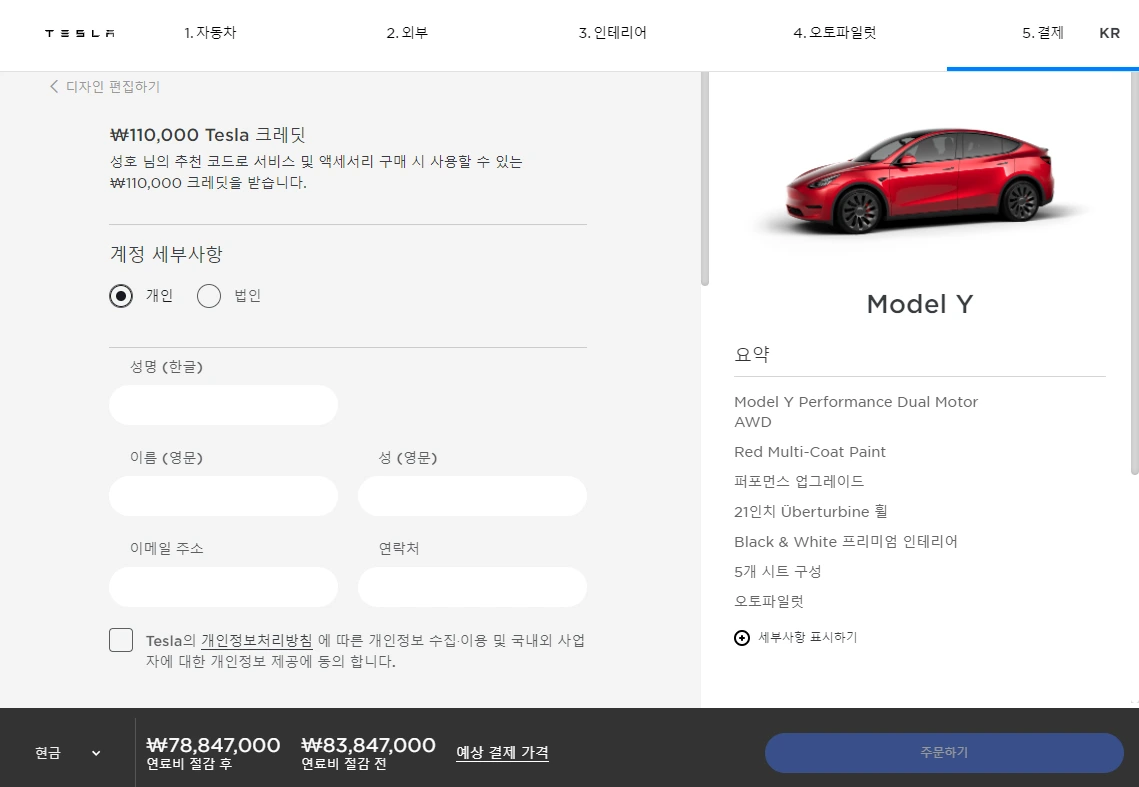This screenshot has height=787, width=1139.
Task: Click the 성명 (한글) input field
Action: click(223, 405)
